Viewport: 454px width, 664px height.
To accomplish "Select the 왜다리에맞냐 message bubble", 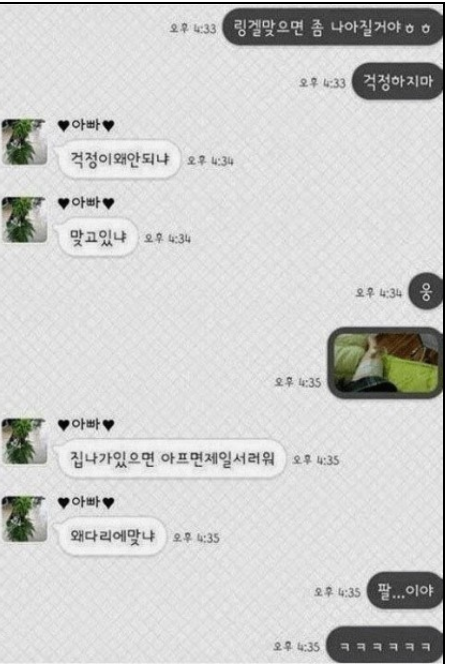I will [x=111, y=537].
